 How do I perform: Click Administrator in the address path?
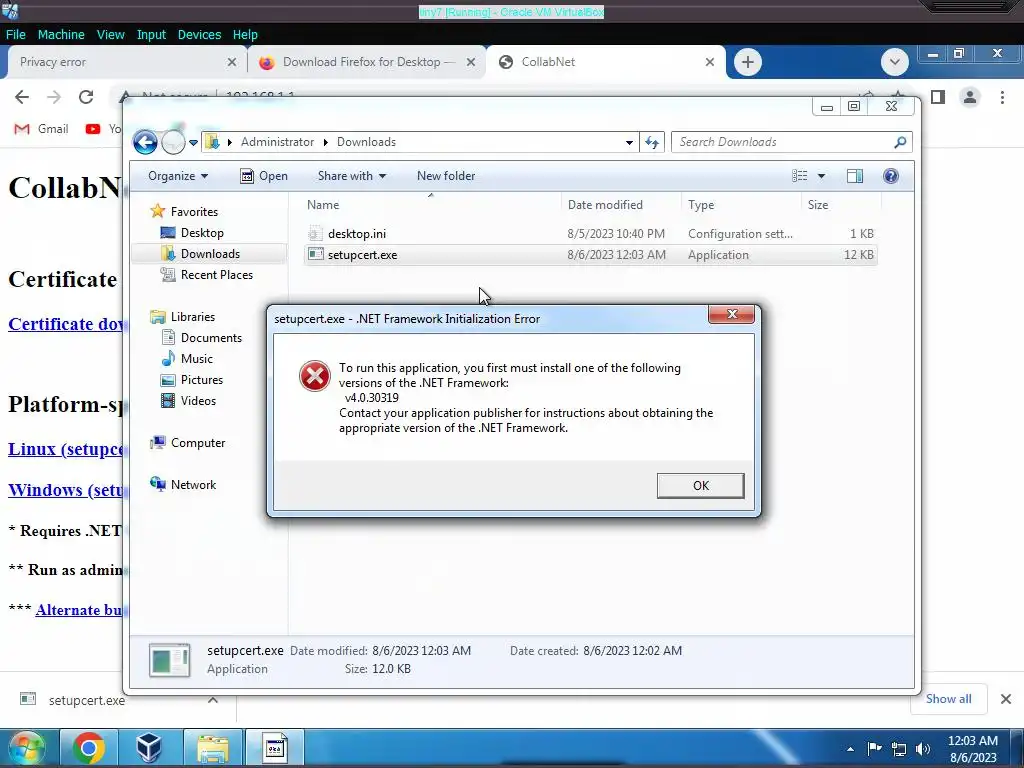pyautogui.click(x=277, y=142)
